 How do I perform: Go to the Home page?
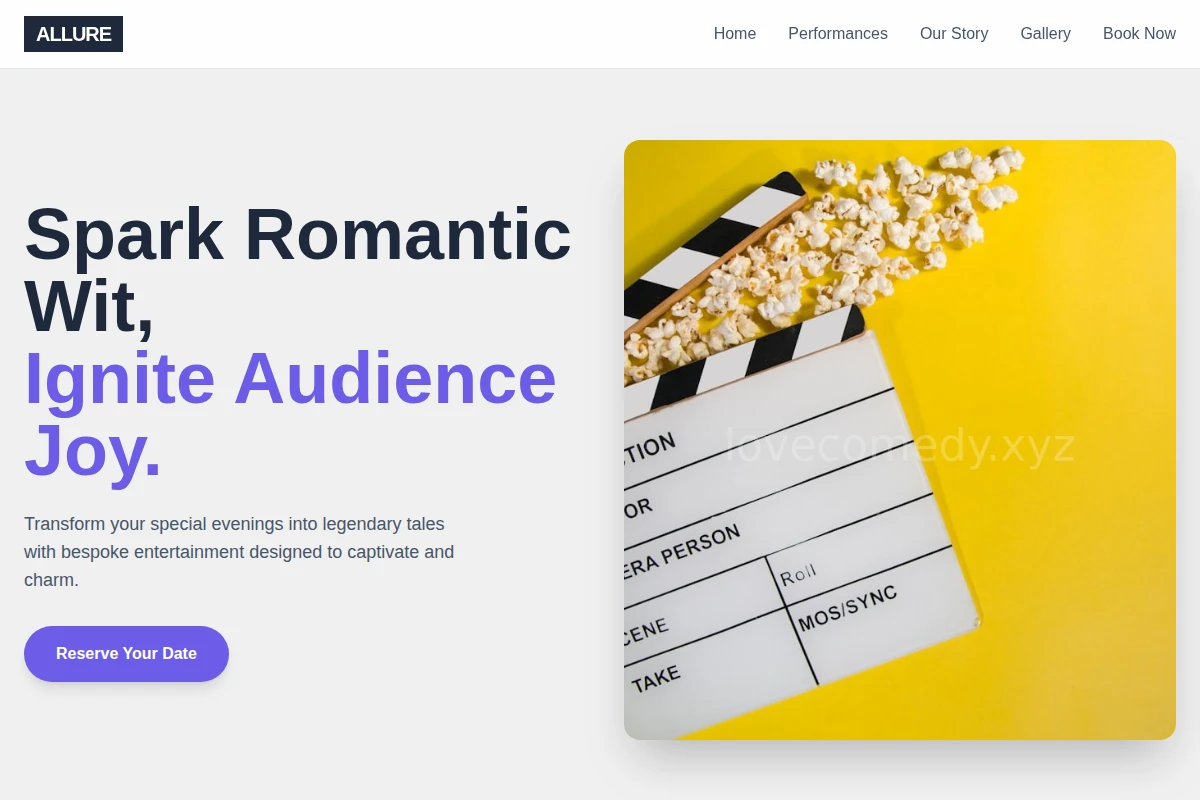point(735,34)
